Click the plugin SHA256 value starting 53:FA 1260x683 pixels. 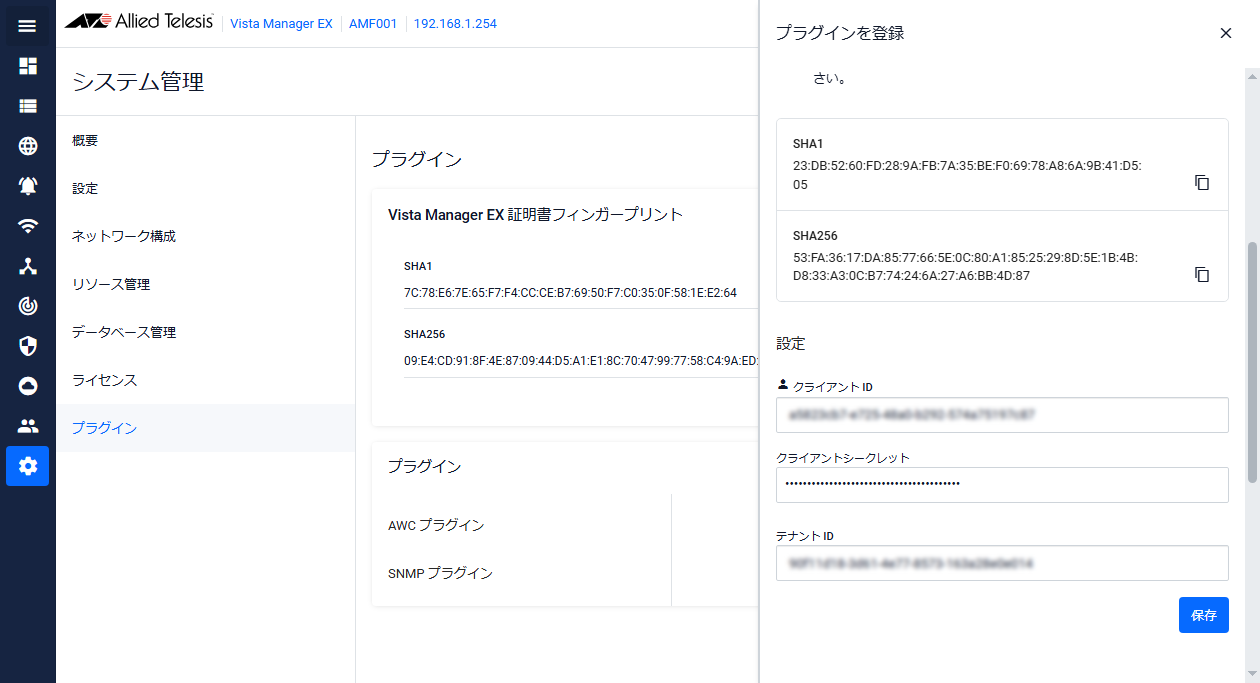click(965, 266)
